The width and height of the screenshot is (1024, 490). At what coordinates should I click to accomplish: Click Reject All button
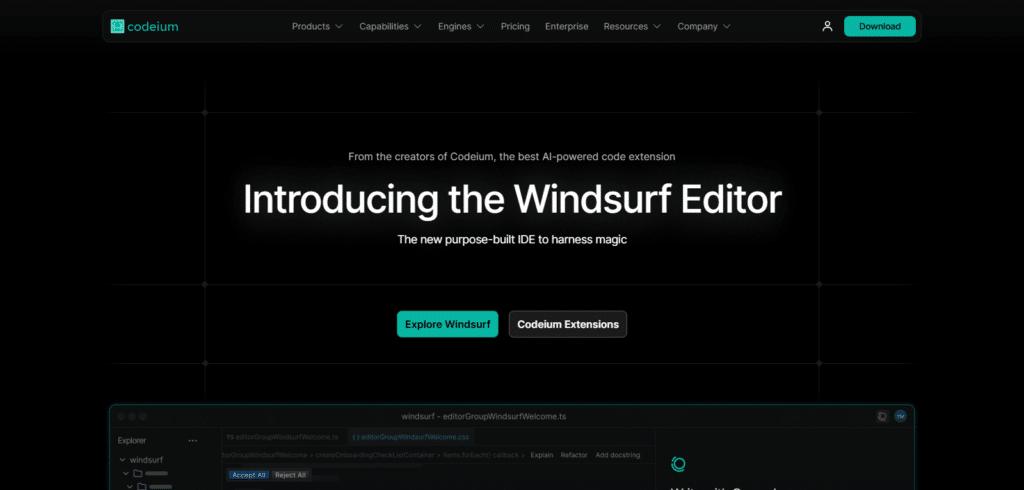290,475
